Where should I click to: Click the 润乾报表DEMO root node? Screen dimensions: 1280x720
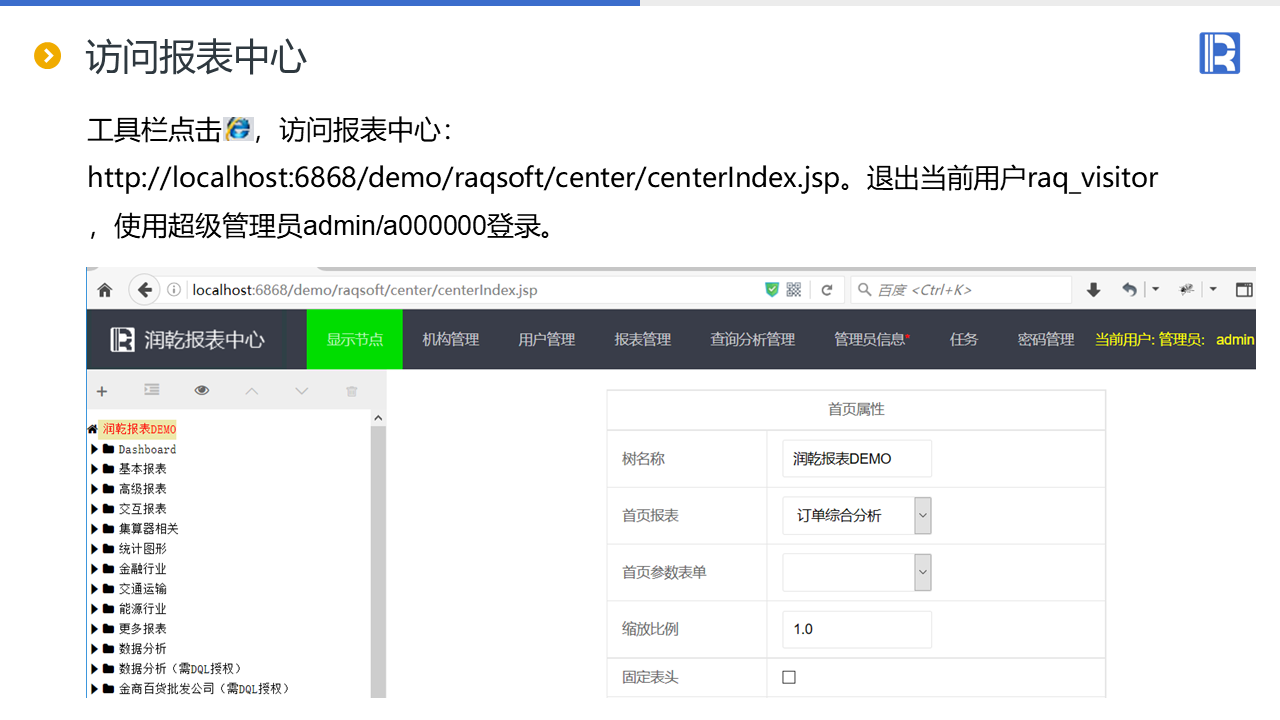coord(139,429)
